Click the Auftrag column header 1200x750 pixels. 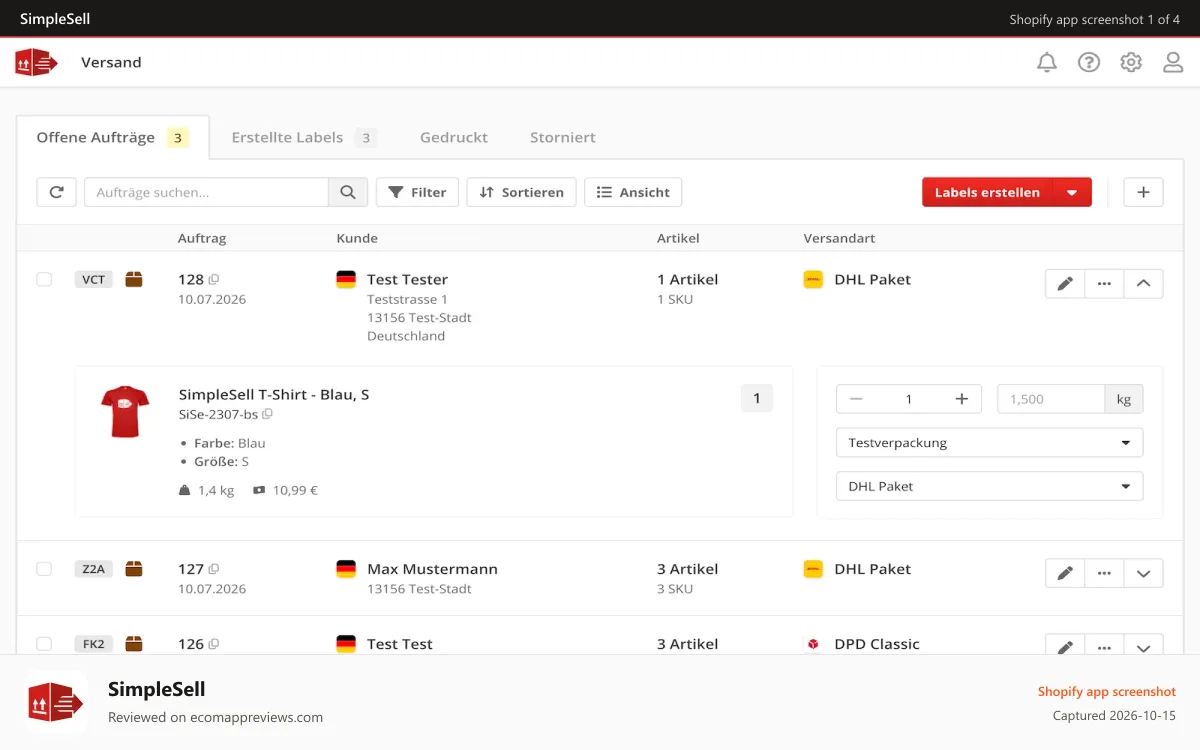click(202, 238)
